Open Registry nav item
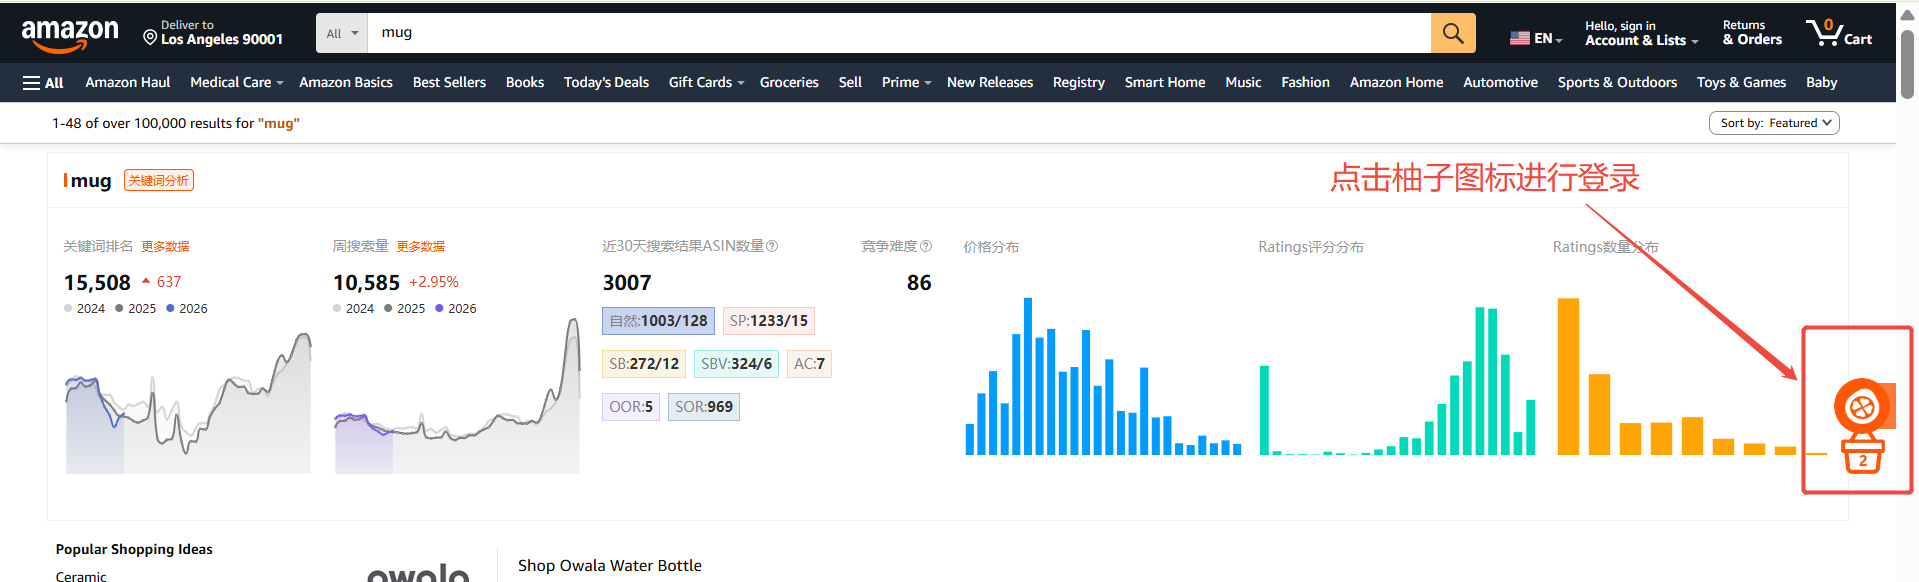The height and width of the screenshot is (582, 1919). [1079, 82]
